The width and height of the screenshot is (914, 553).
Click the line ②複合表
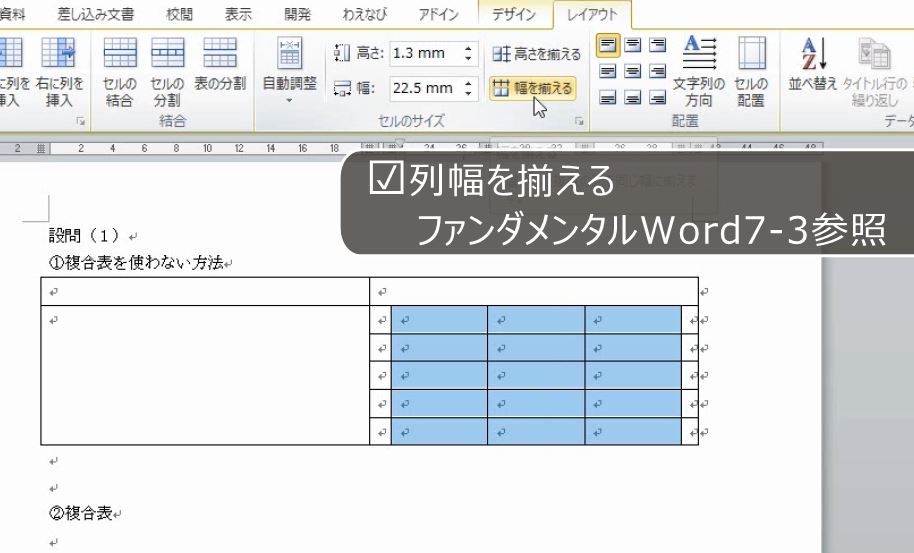point(80,513)
